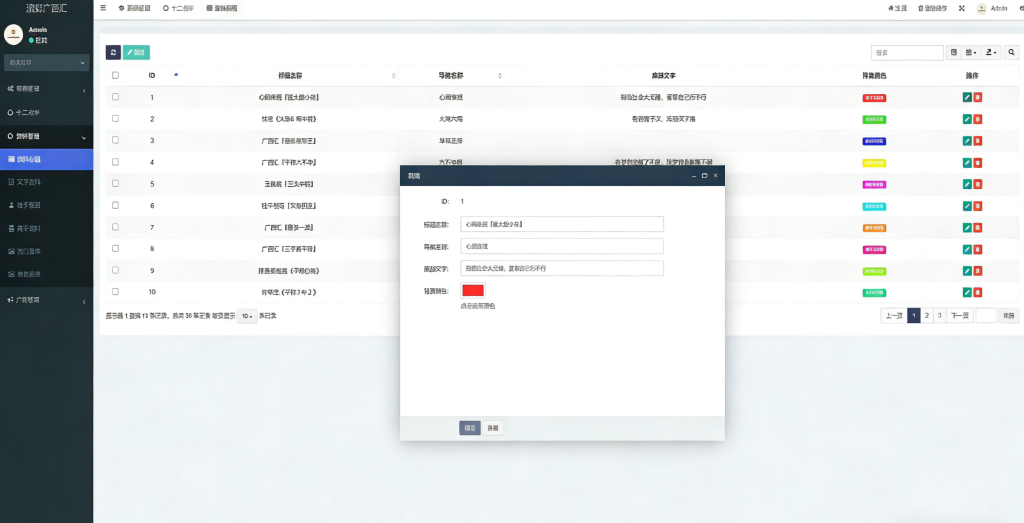Click the table view toggle icon beside search
The width and height of the screenshot is (1024, 523).
pyautogui.click(x=953, y=52)
